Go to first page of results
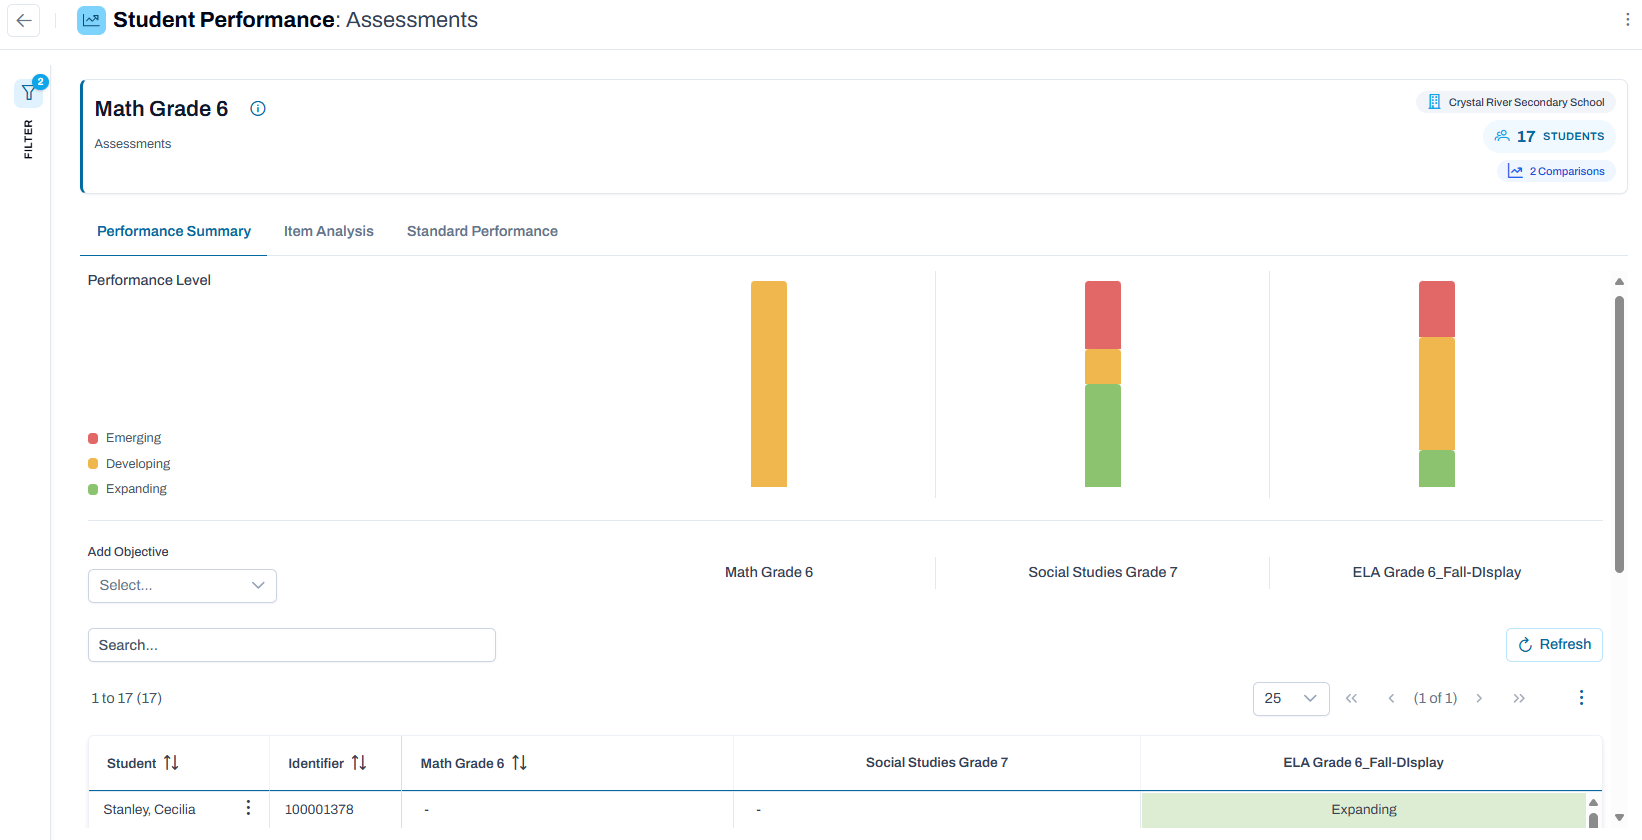The image size is (1642, 840). coord(1351,698)
